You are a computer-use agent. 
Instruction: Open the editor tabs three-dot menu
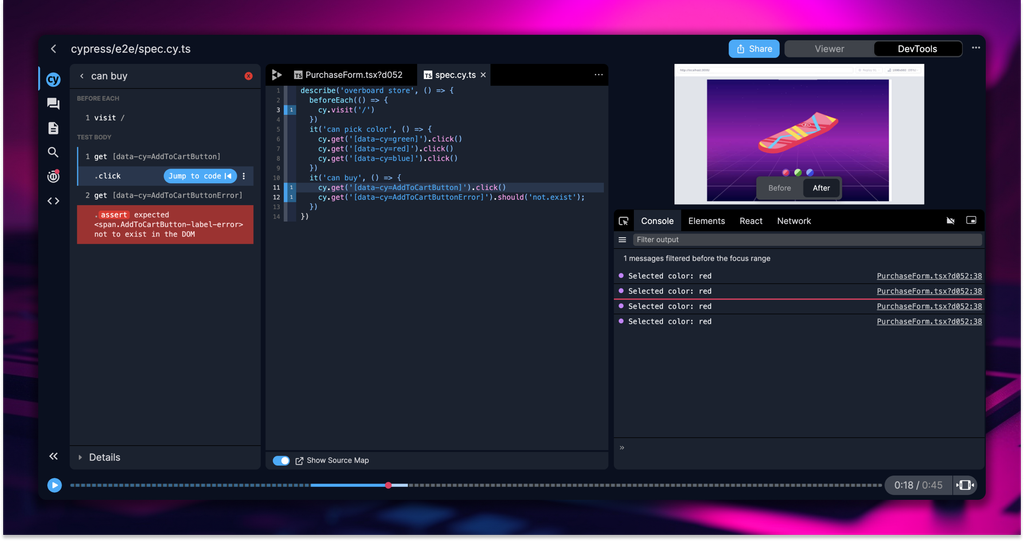pos(599,75)
